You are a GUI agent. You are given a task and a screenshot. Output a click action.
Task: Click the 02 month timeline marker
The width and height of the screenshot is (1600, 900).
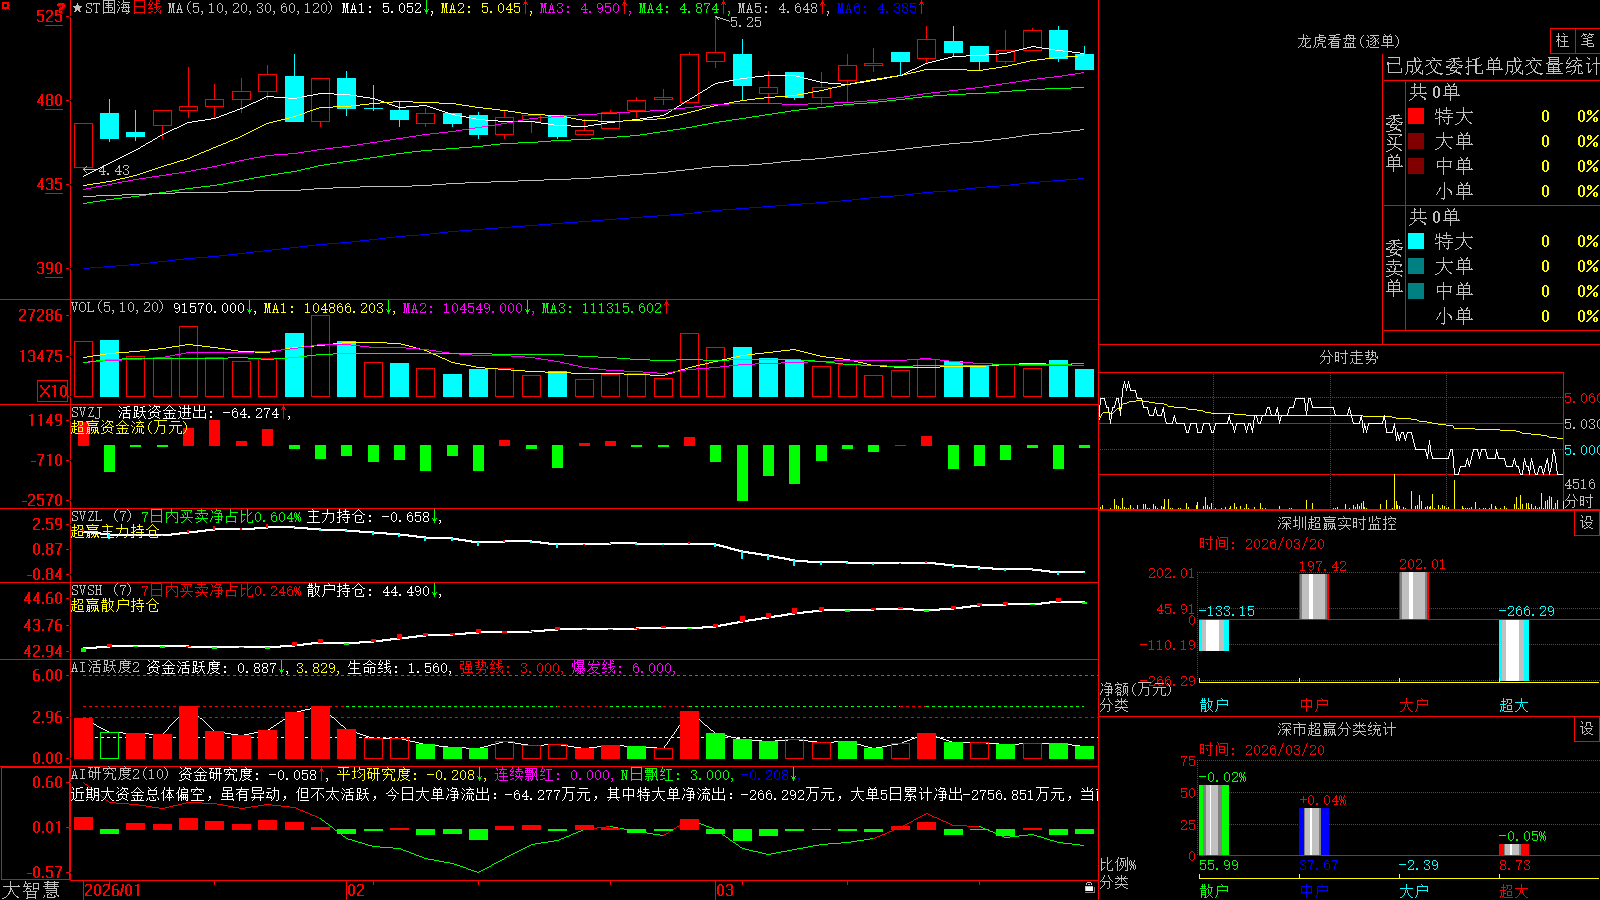pyautogui.click(x=355, y=890)
